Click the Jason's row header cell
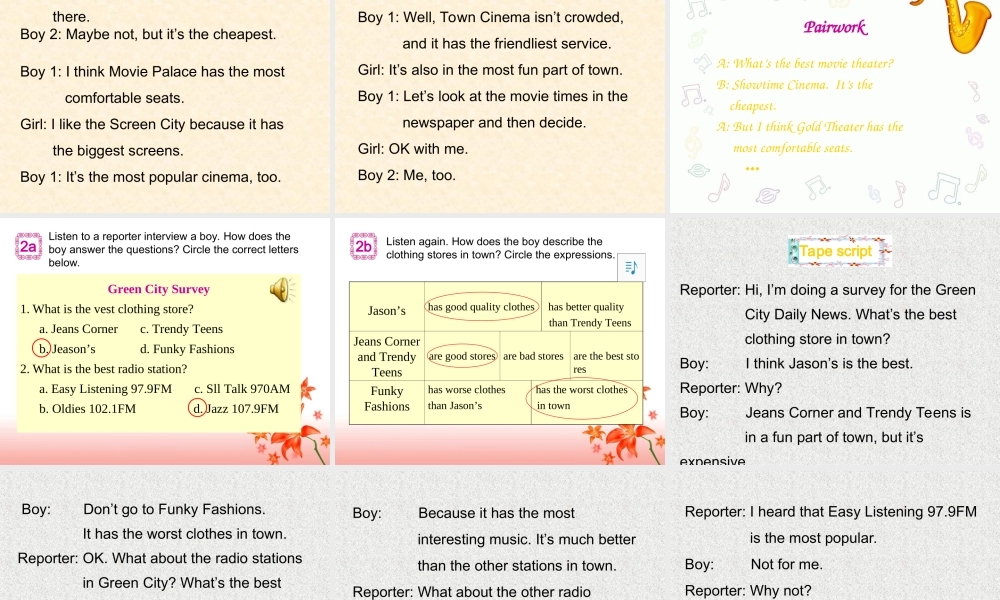Viewport: 1000px width, 600px height. [387, 307]
